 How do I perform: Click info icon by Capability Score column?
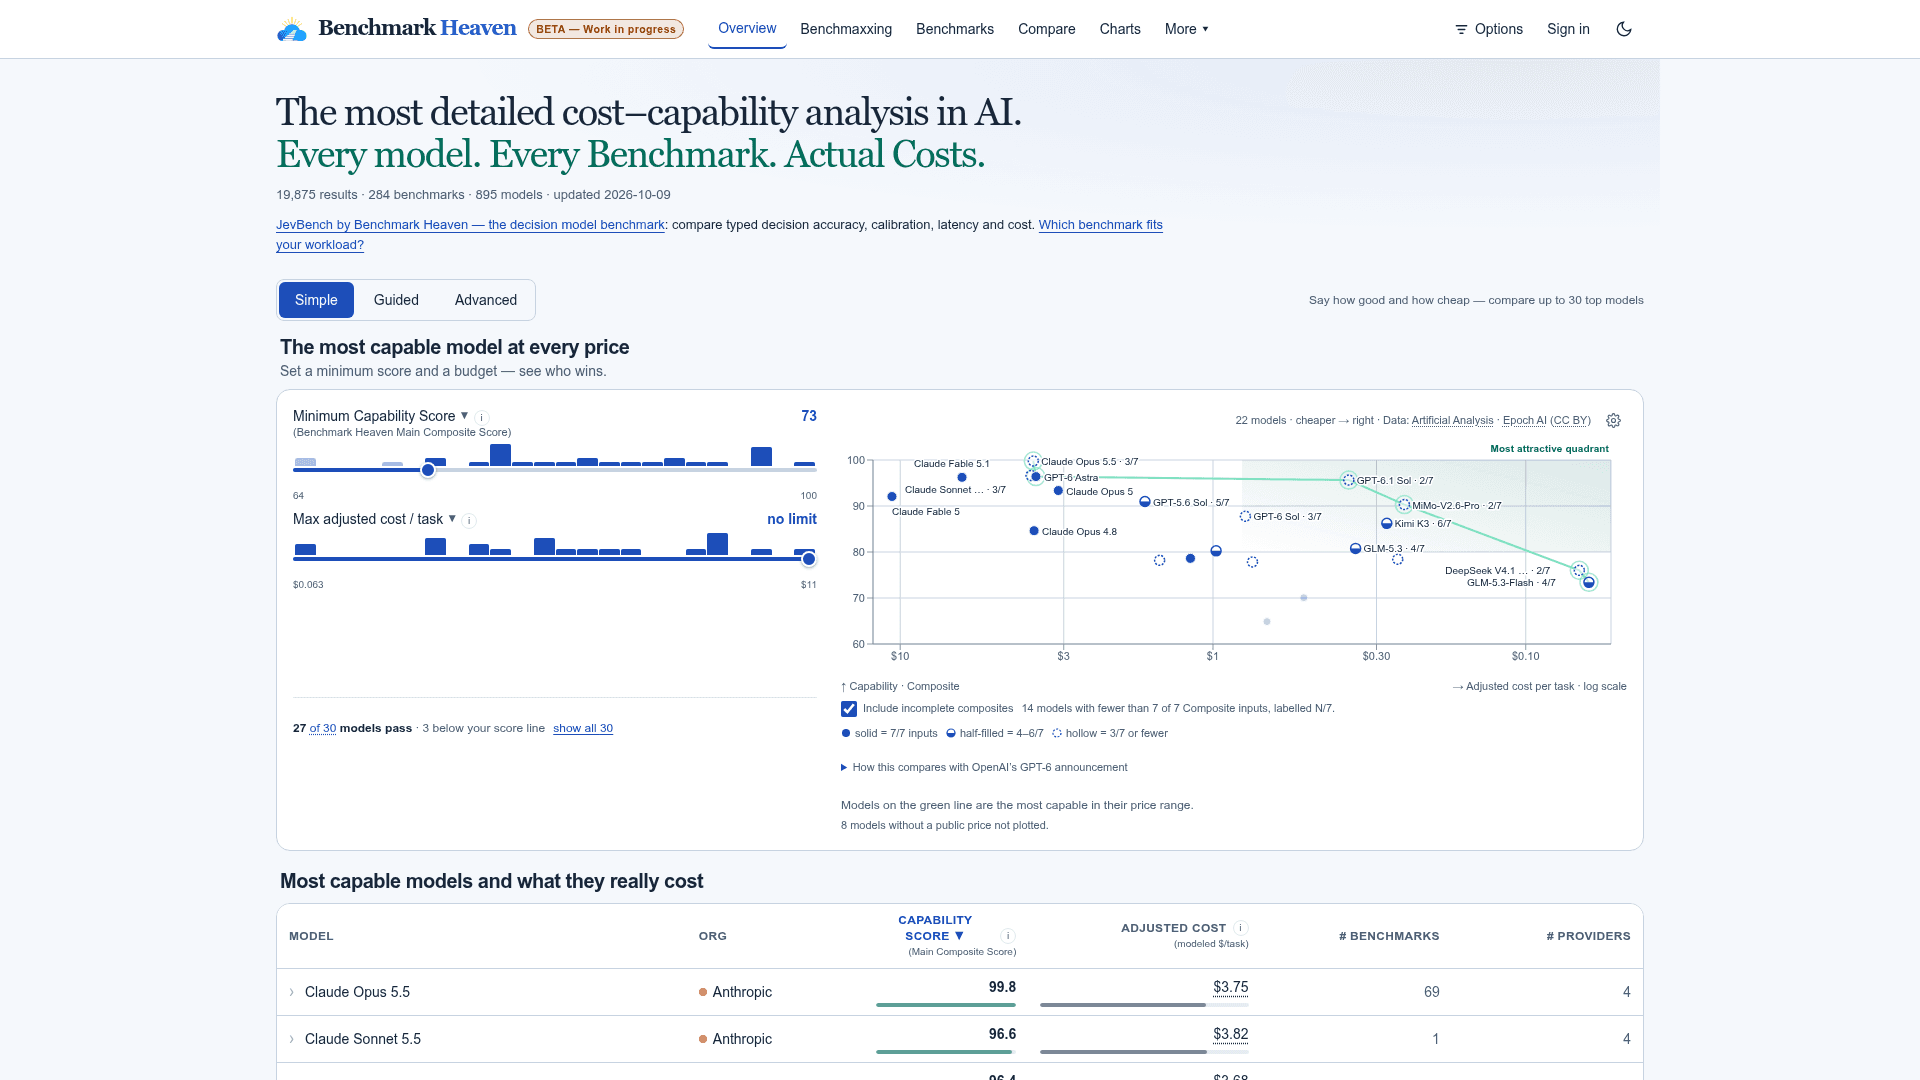[x=1008, y=936]
